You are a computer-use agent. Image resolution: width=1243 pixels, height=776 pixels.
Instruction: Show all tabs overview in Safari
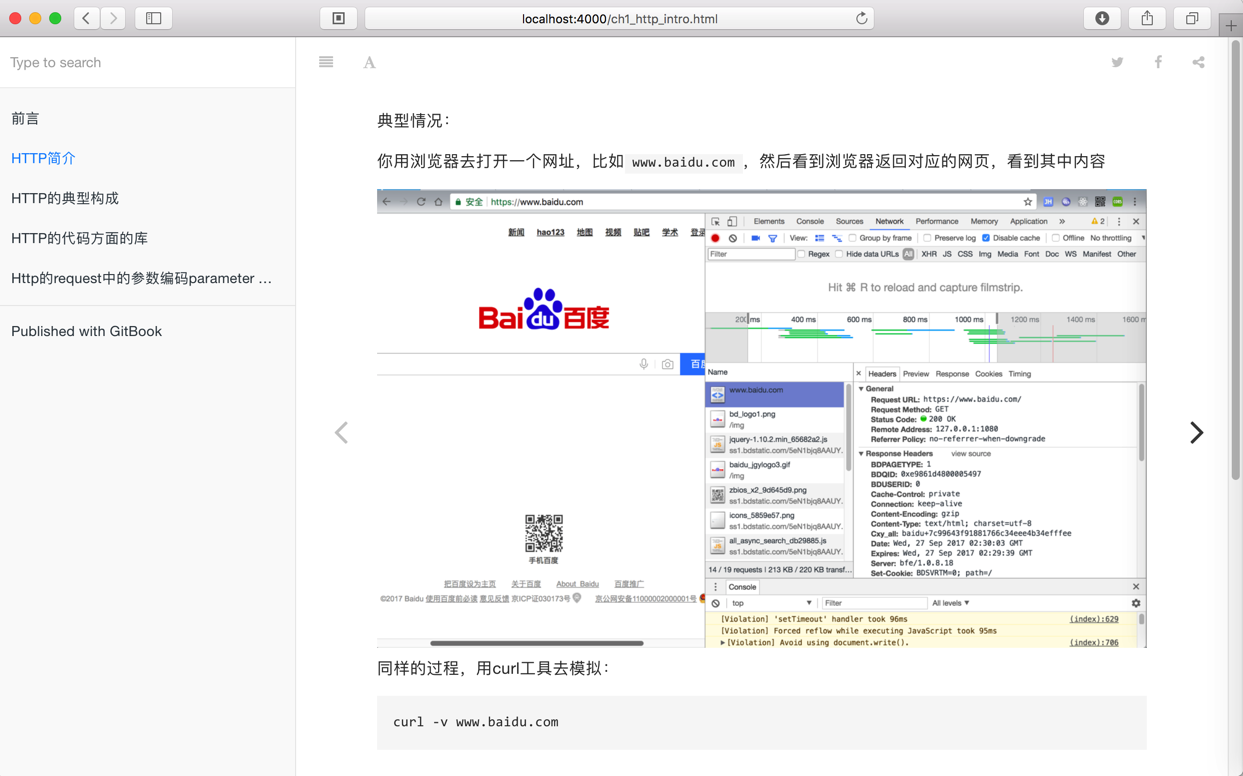point(1192,18)
